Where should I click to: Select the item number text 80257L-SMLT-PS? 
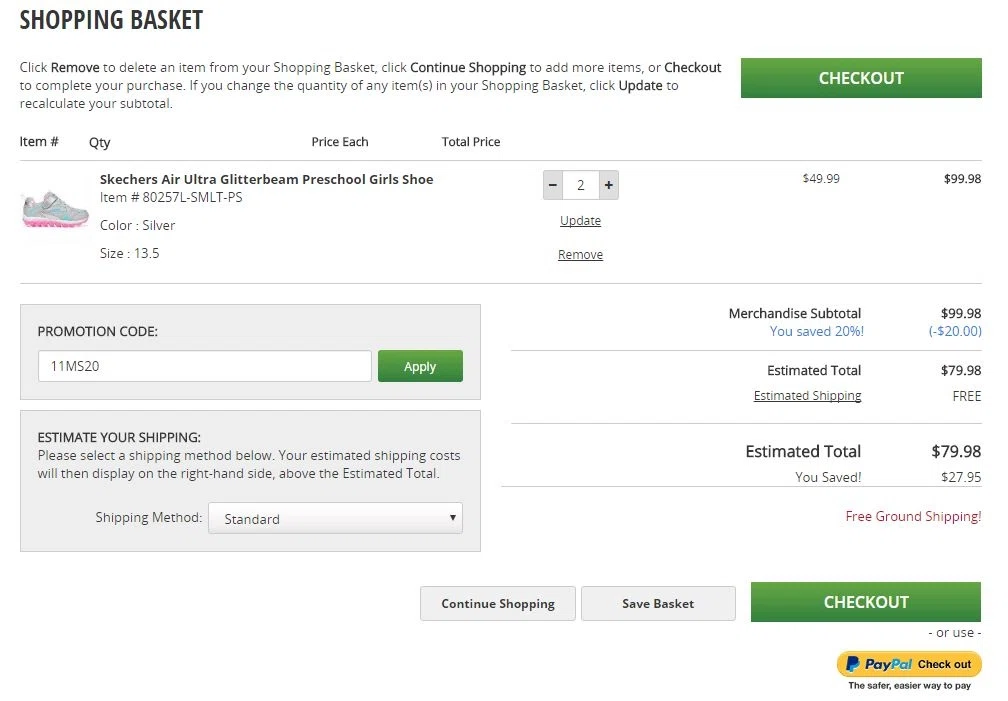(x=192, y=197)
